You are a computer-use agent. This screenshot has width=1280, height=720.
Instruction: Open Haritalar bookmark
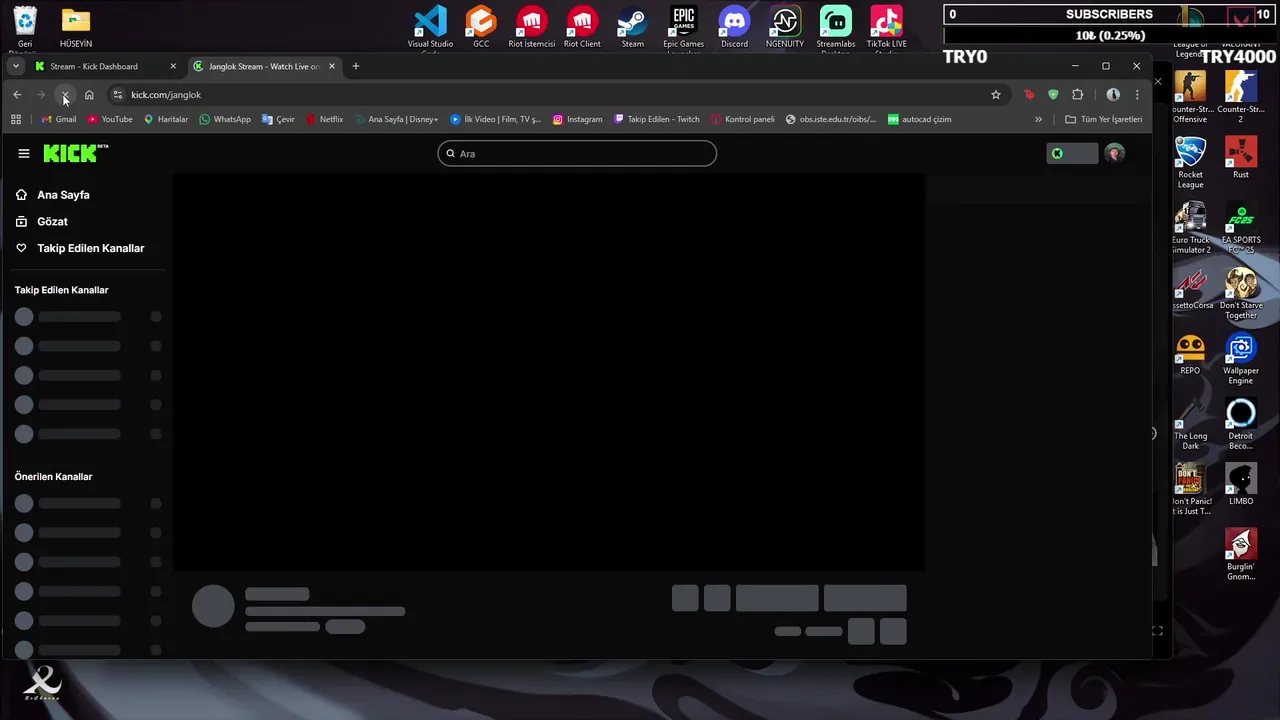click(x=166, y=119)
